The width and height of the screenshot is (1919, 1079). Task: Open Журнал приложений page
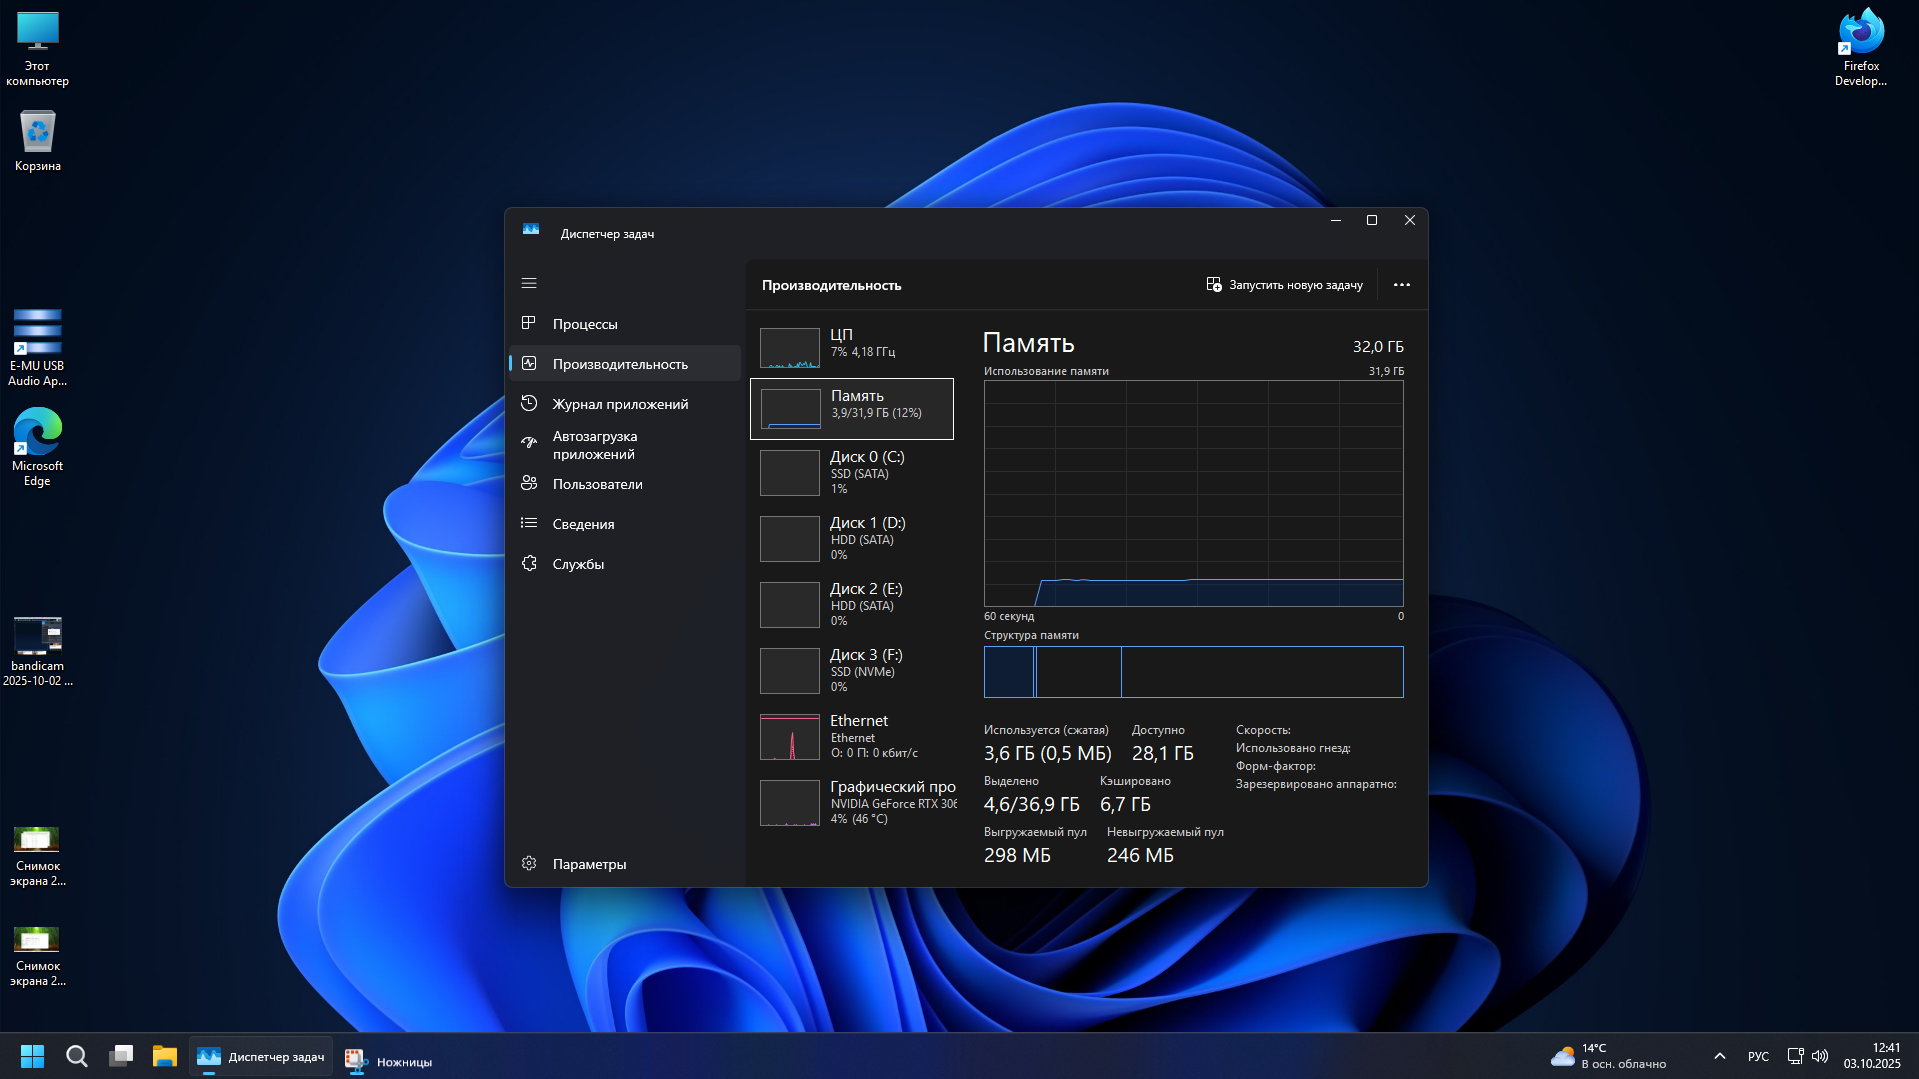coord(625,404)
